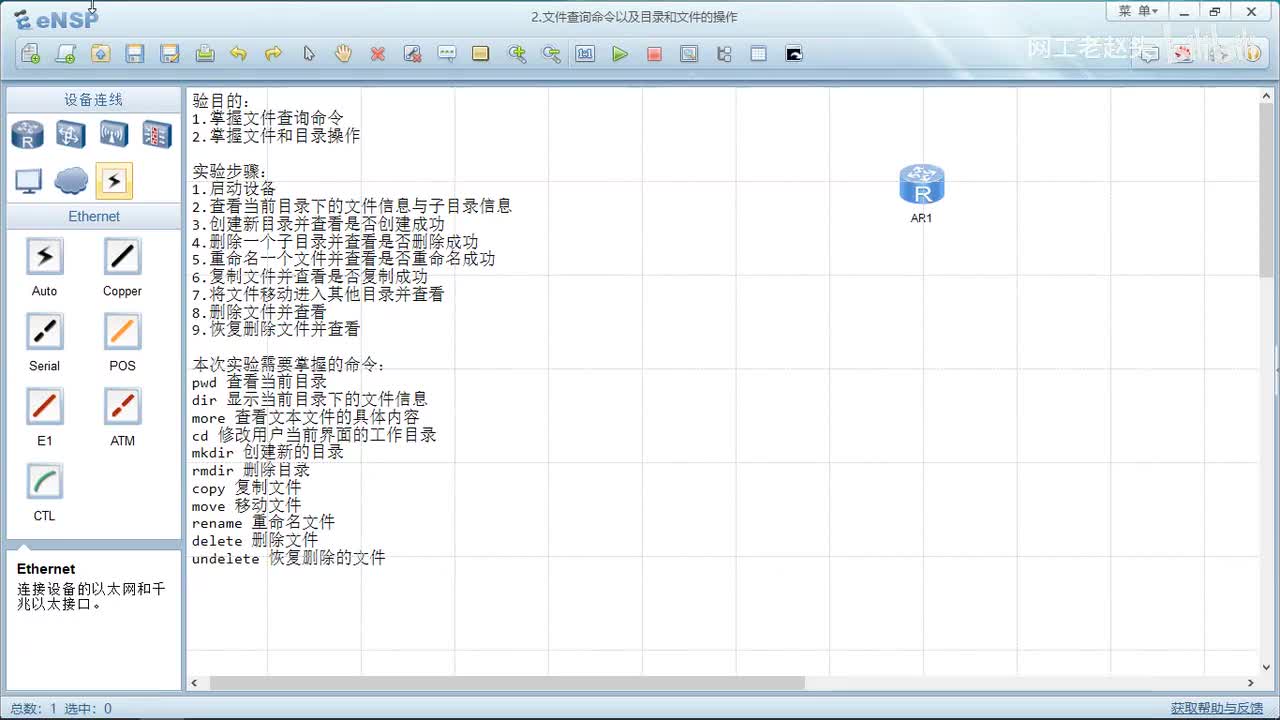Reset the view to 1:1 size
Viewport: 1280px width, 720px height.
585,54
